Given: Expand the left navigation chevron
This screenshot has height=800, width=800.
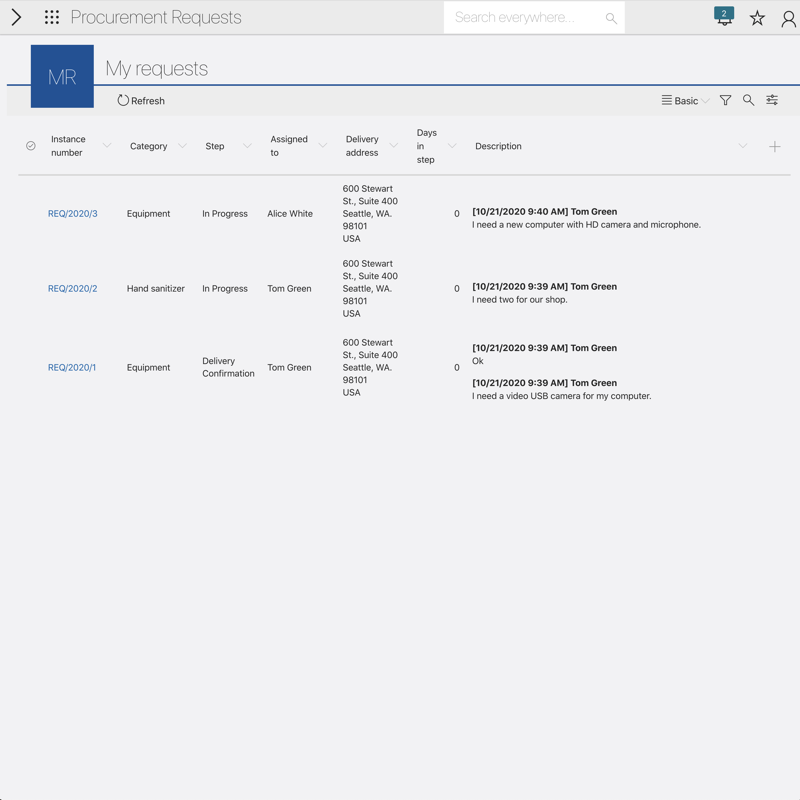Looking at the screenshot, I should coord(16,18).
